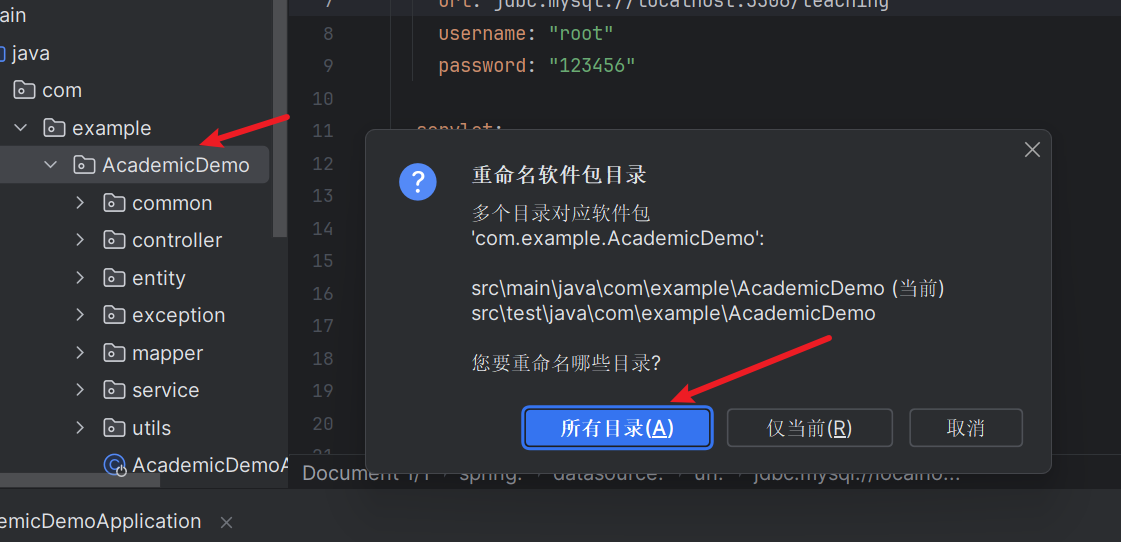Click the utils package folder icon
1121x542 pixels.
coord(114,428)
